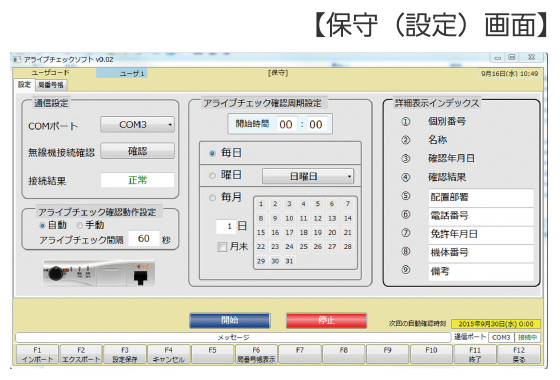Image resolution: width=560 pixels, height=380 pixels.
Task: Click the 確認 button for 無線機接続確認
Action: 138,151
